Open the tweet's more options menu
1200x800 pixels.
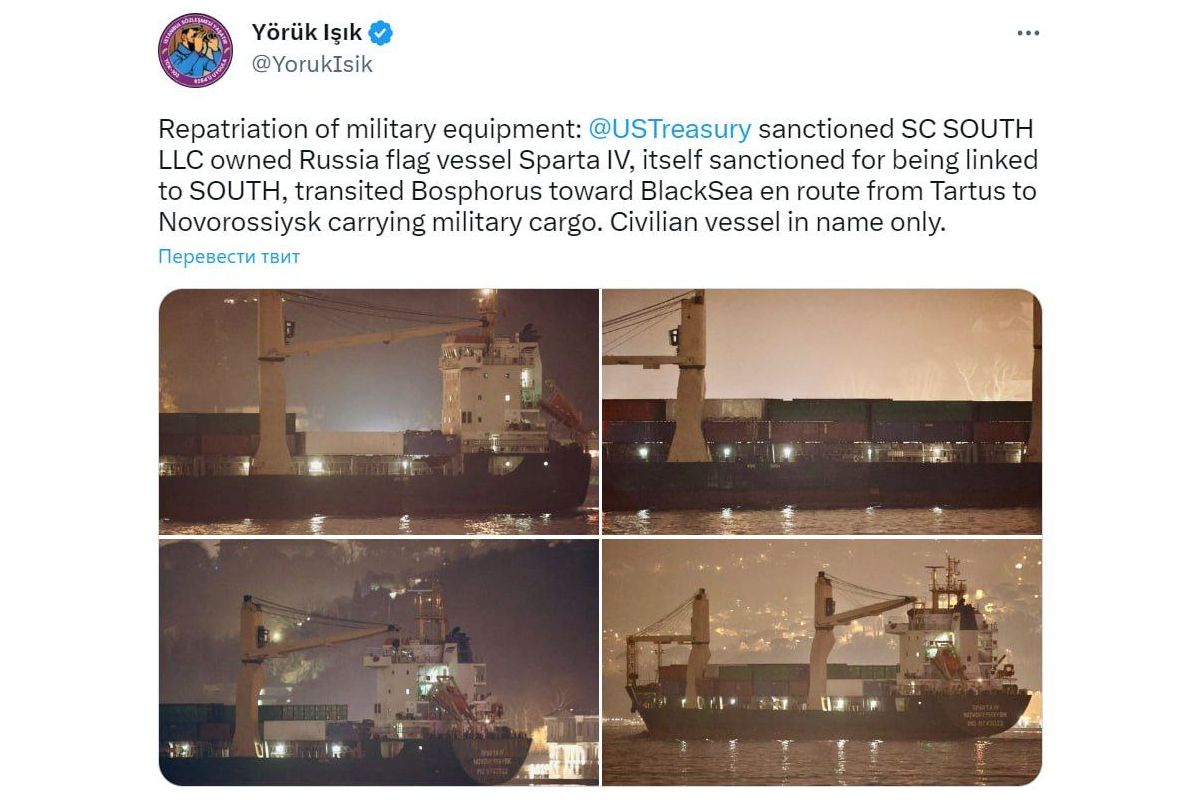pyautogui.click(x=1028, y=33)
